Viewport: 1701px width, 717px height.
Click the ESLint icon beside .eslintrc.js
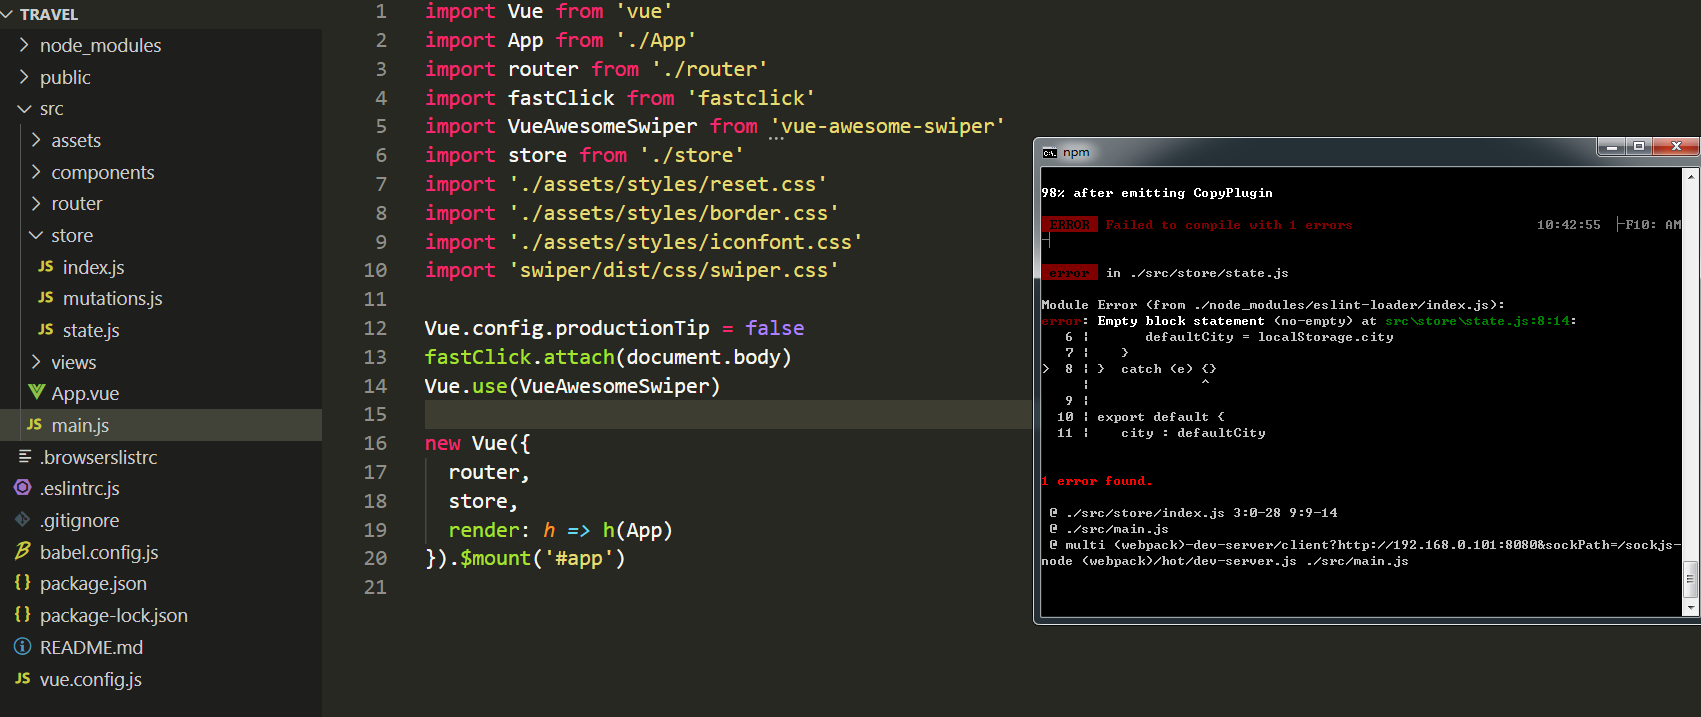(x=23, y=488)
